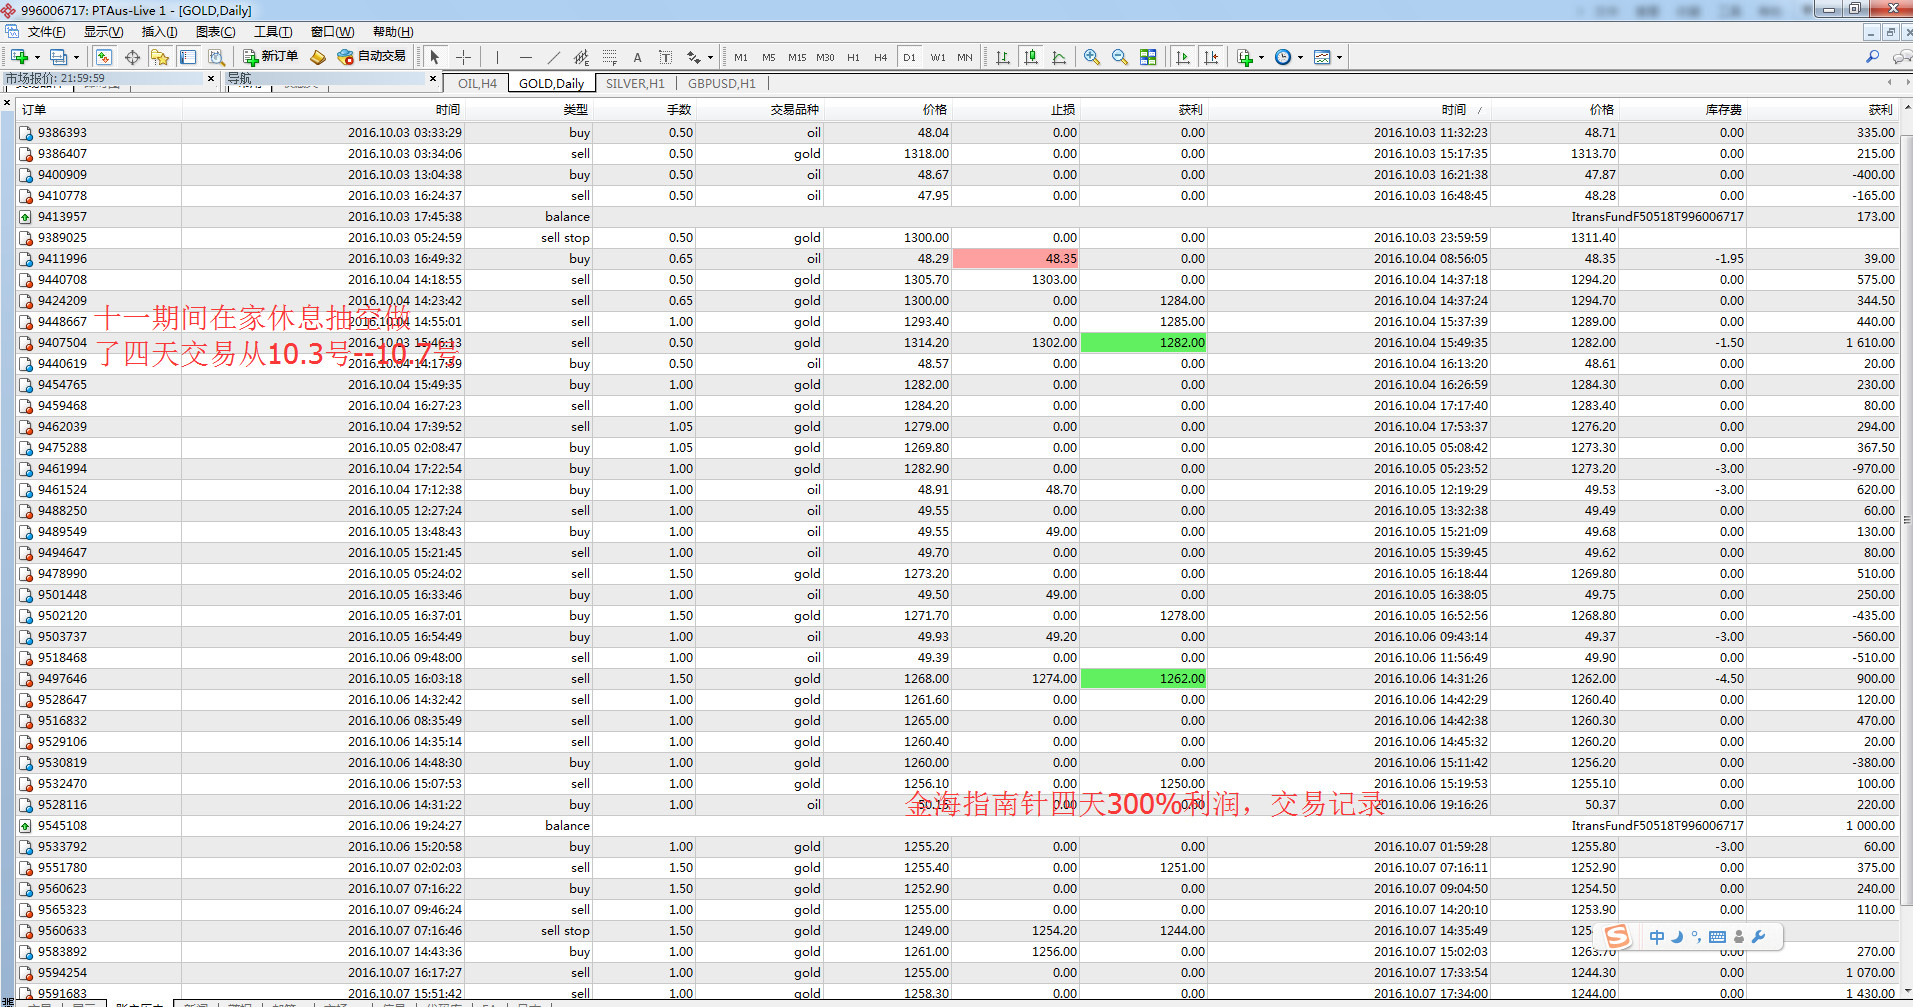Toggle the AutoTrading (自动交易) button

click(x=372, y=57)
